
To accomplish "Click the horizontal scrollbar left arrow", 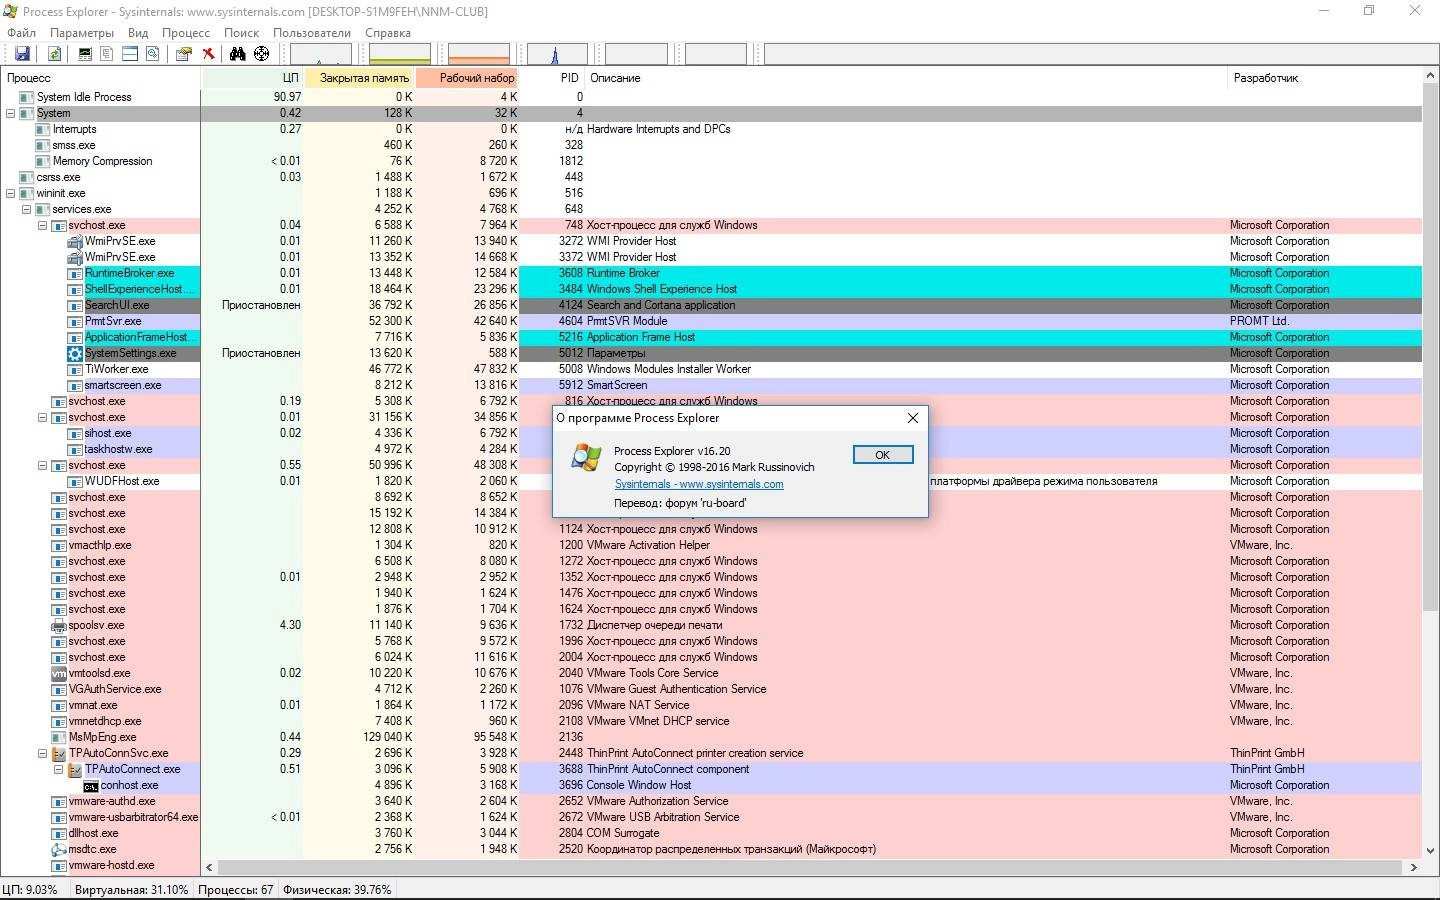I will [x=209, y=867].
